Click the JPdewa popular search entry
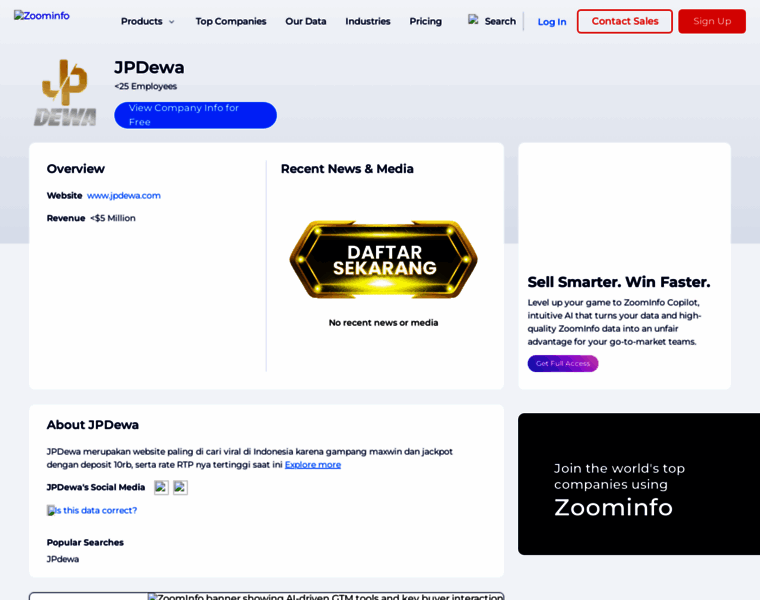The width and height of the screenshot is (760, 600). (63, 559)
